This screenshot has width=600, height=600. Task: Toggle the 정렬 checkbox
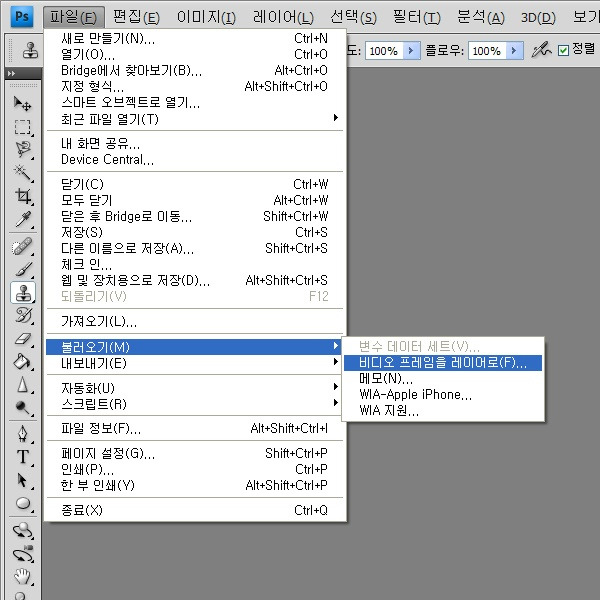(563, 50)
